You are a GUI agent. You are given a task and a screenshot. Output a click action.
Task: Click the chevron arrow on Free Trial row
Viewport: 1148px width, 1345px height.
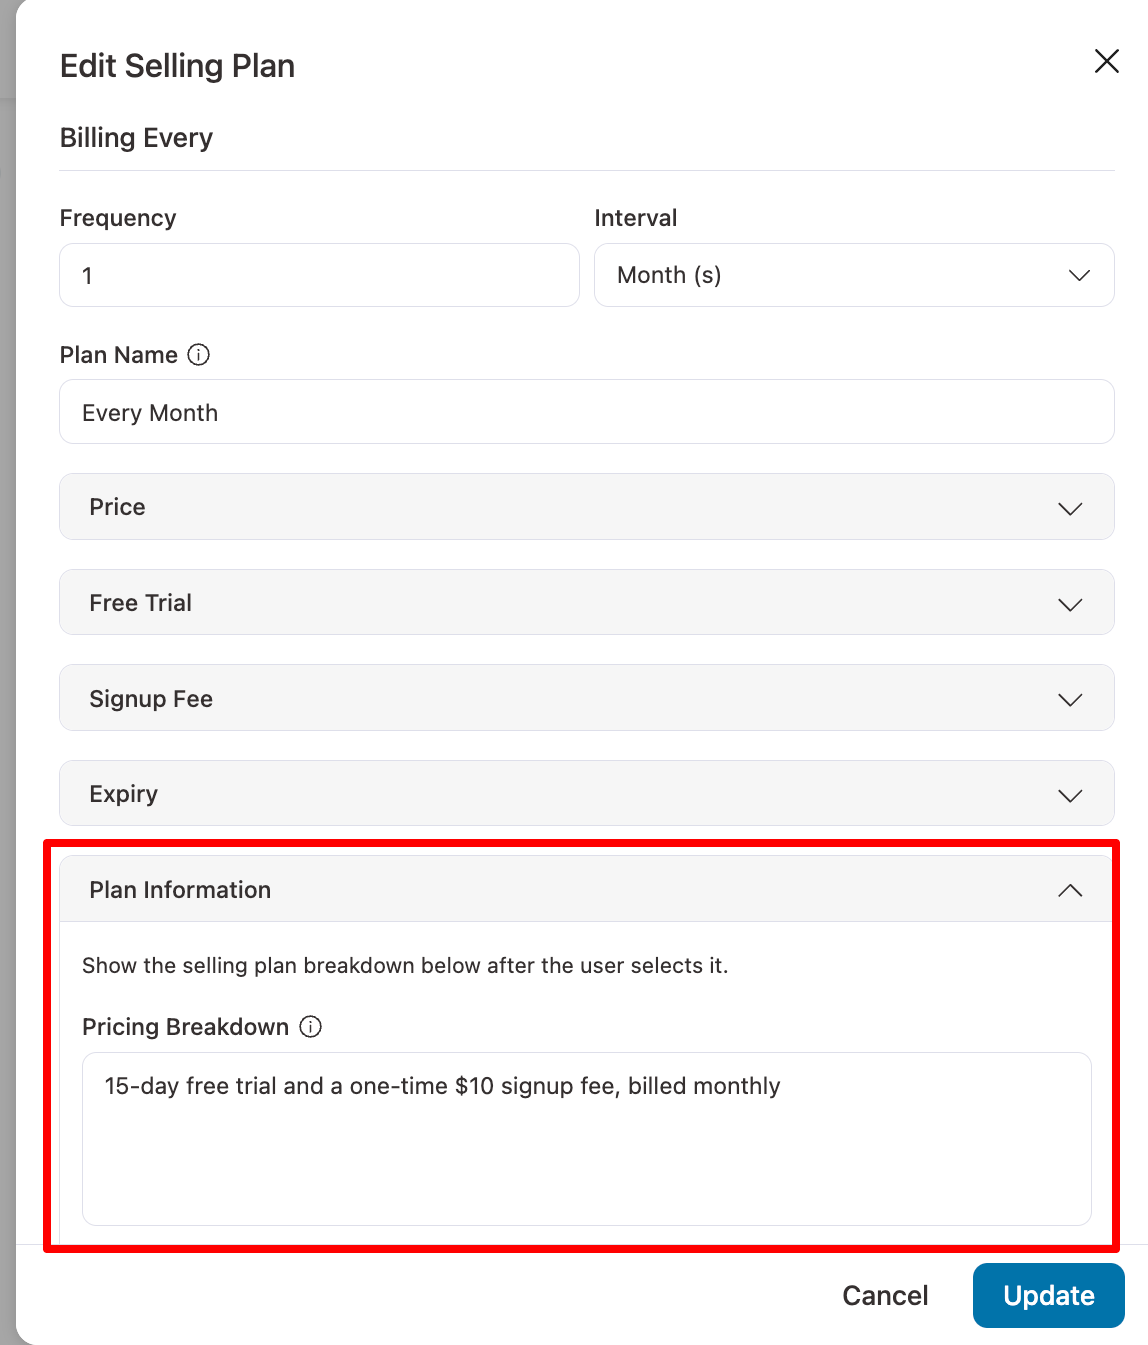point(1070,604)
